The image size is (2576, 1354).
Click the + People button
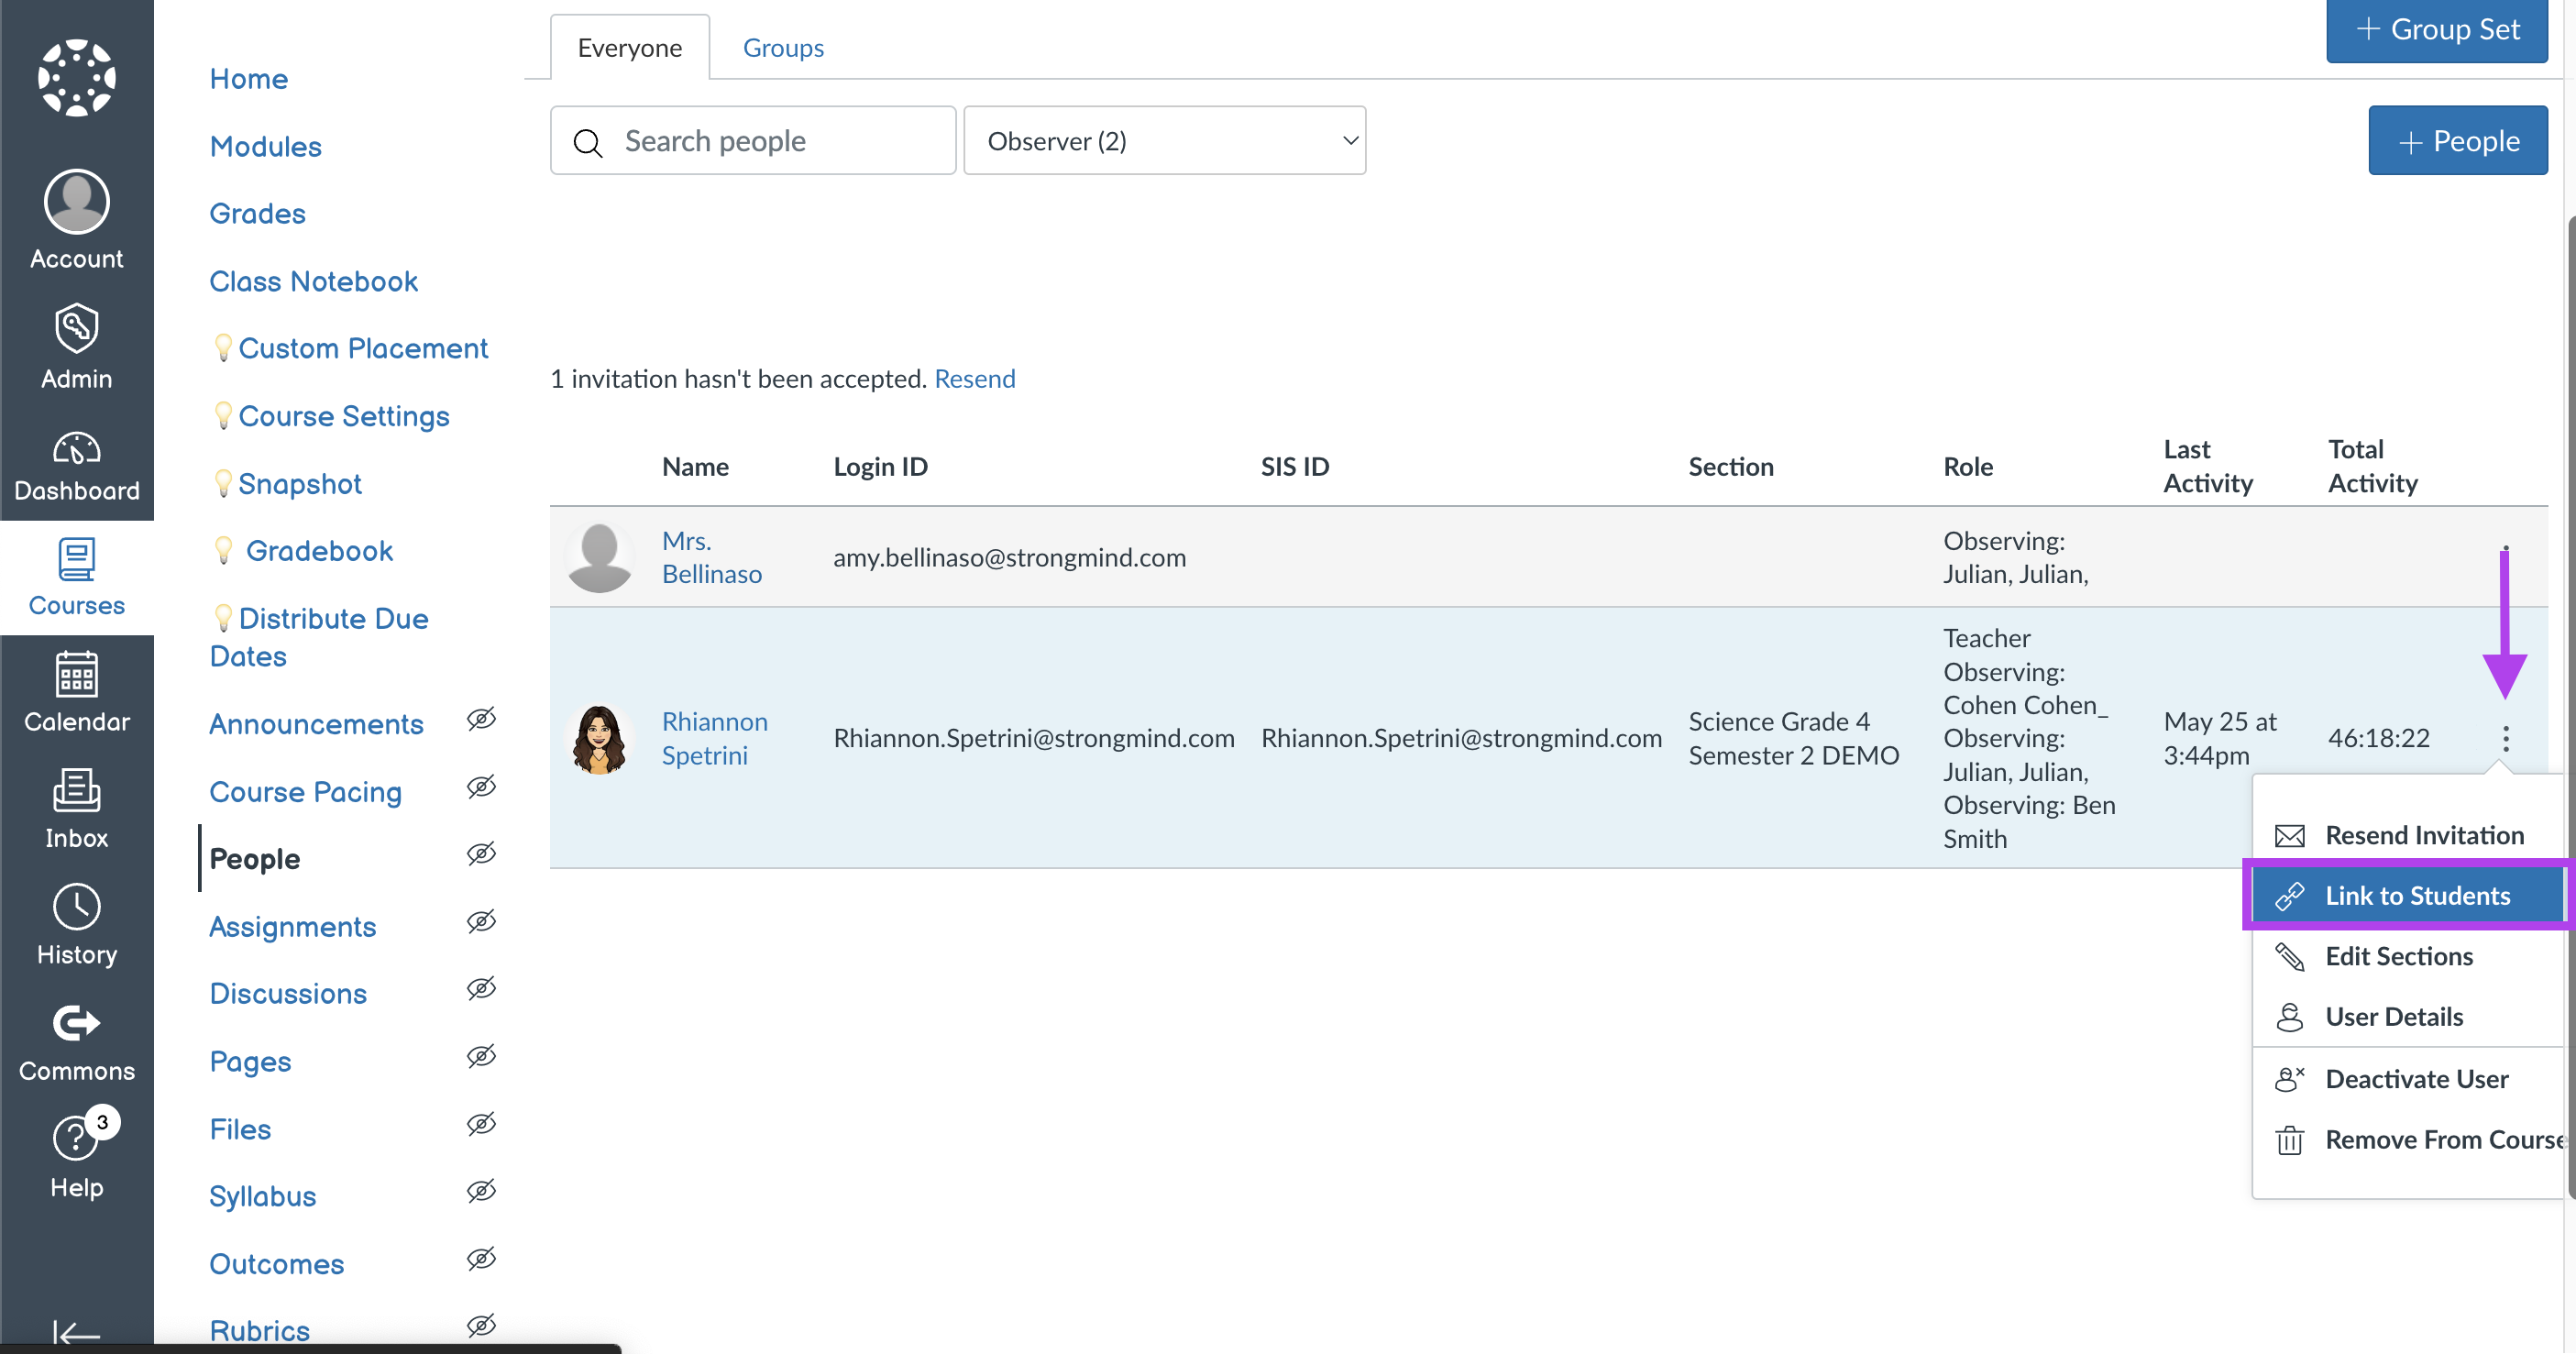pos(2458,141)
